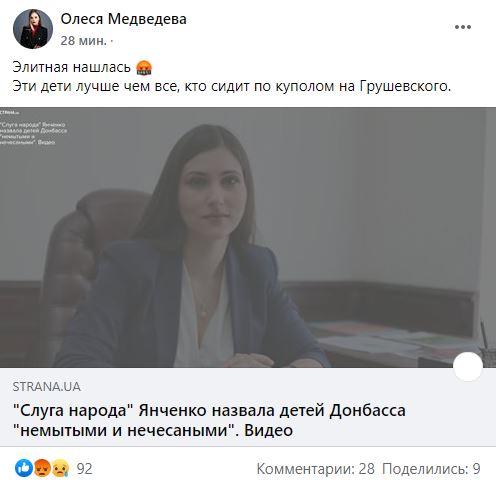Show who reacted via the 92 count

84,469
